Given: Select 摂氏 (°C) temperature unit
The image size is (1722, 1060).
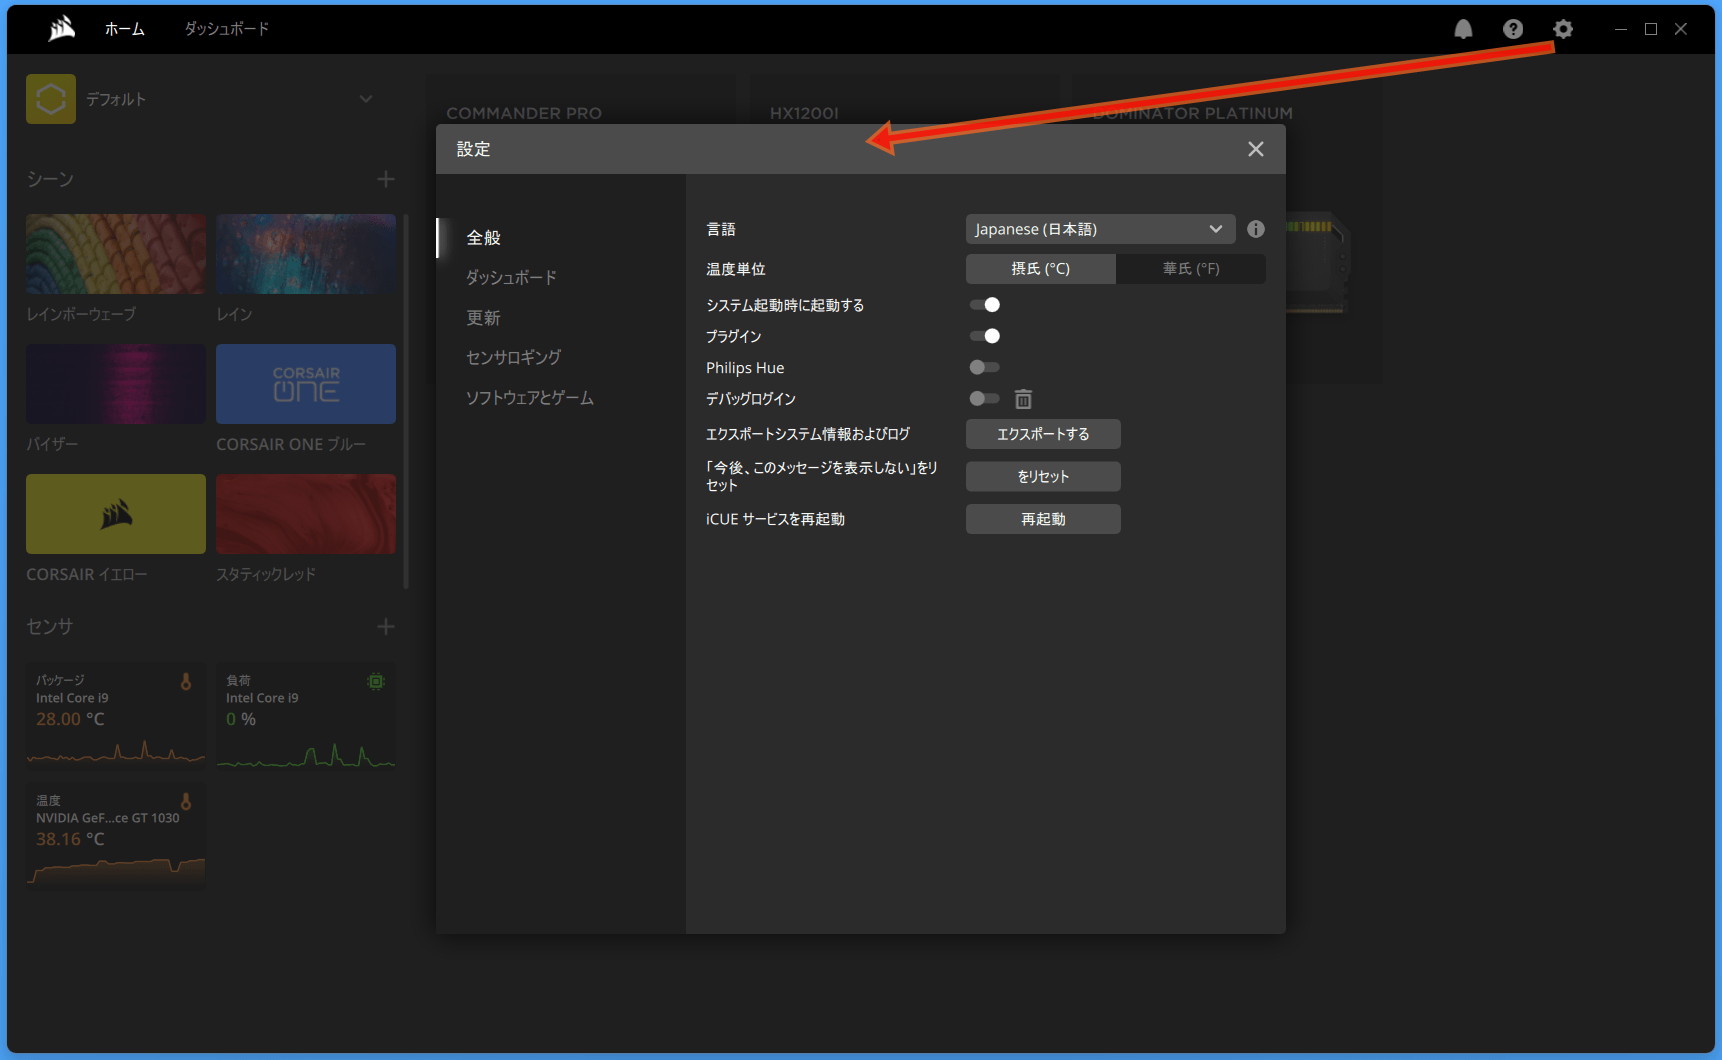Looking at the screenshot, I should [x=1041, y=269].
